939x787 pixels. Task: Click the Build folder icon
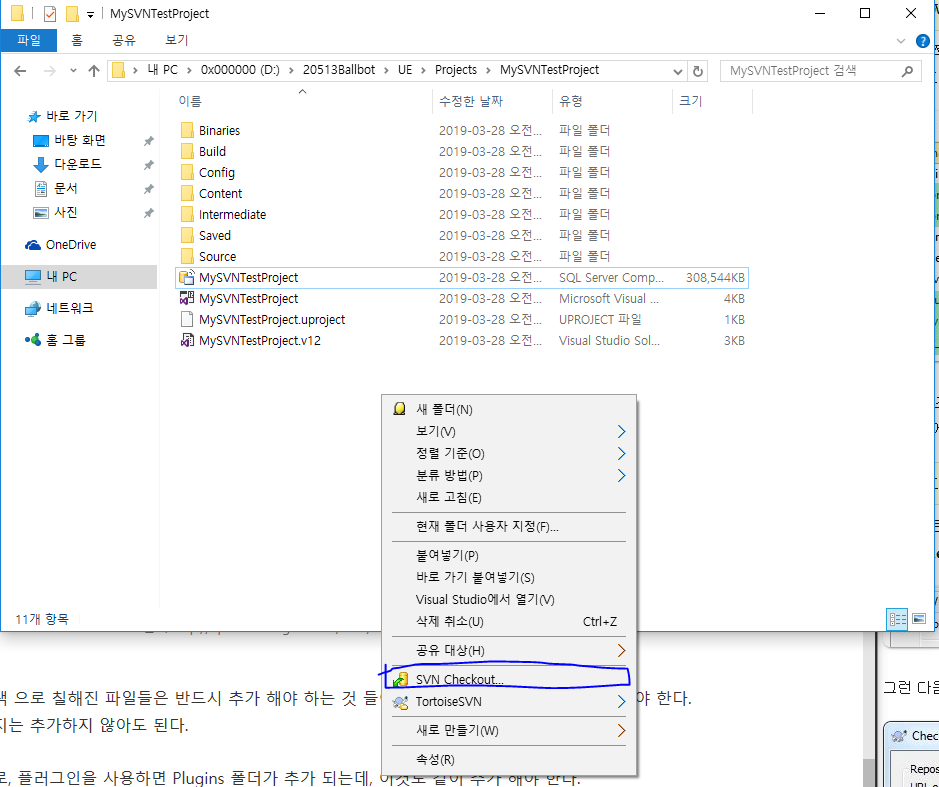point(187,152)
